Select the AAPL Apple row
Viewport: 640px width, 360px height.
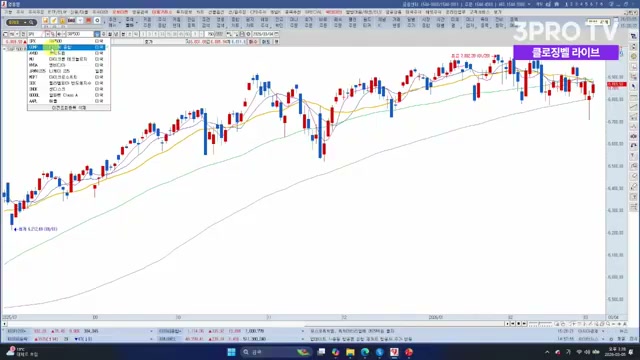(68, 101)
